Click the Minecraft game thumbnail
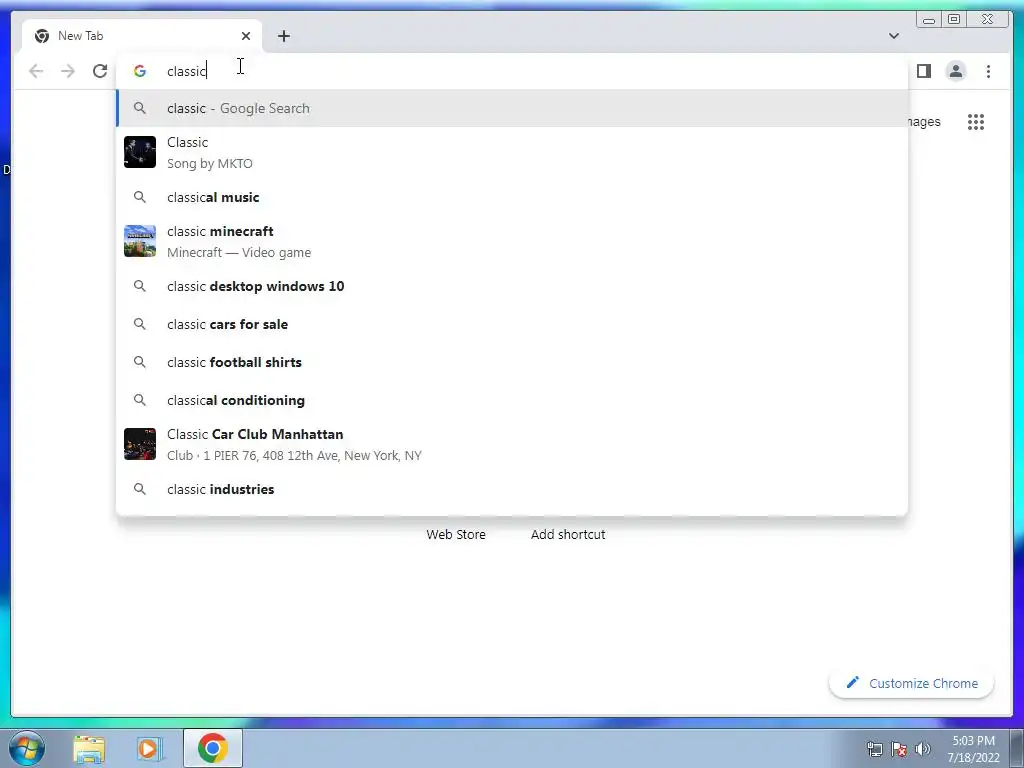Viewport: 1024px width, 768px height. pyautogui.click(x=140, y=241)
